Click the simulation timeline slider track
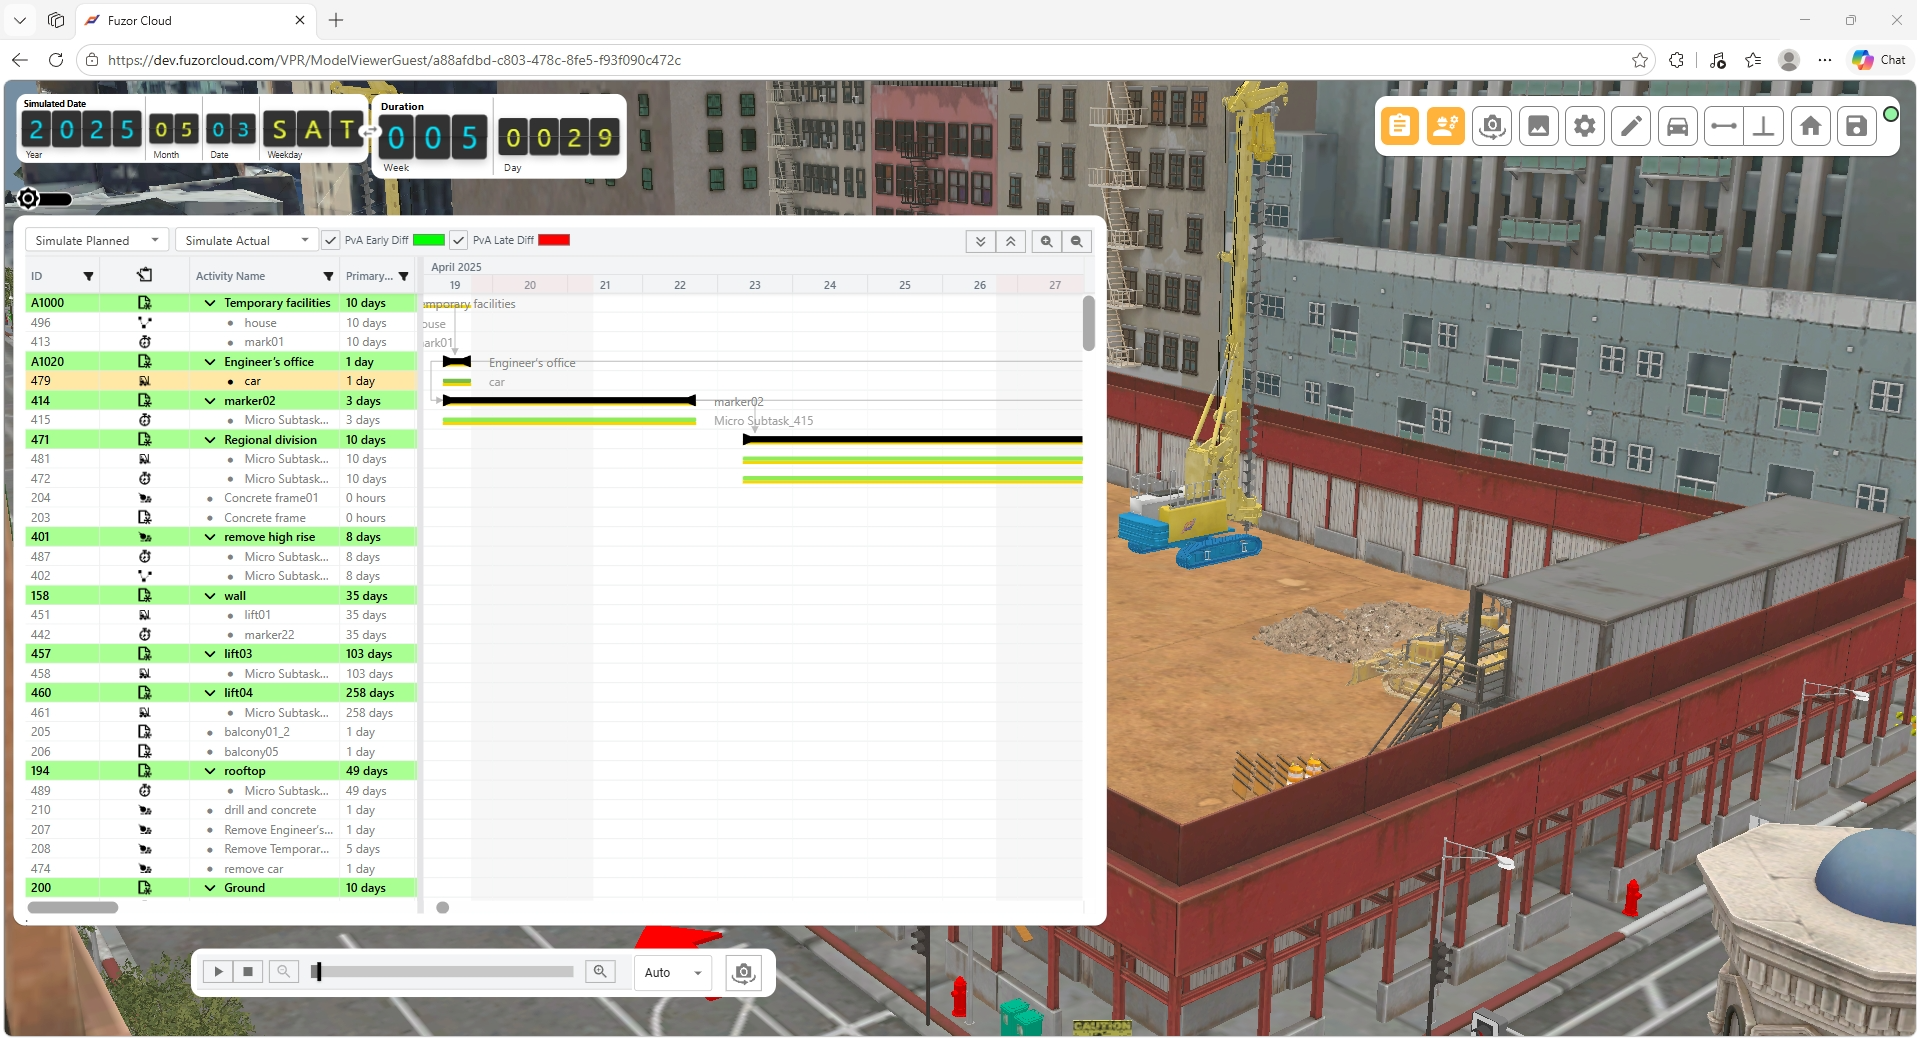 [x=443, y=971]
